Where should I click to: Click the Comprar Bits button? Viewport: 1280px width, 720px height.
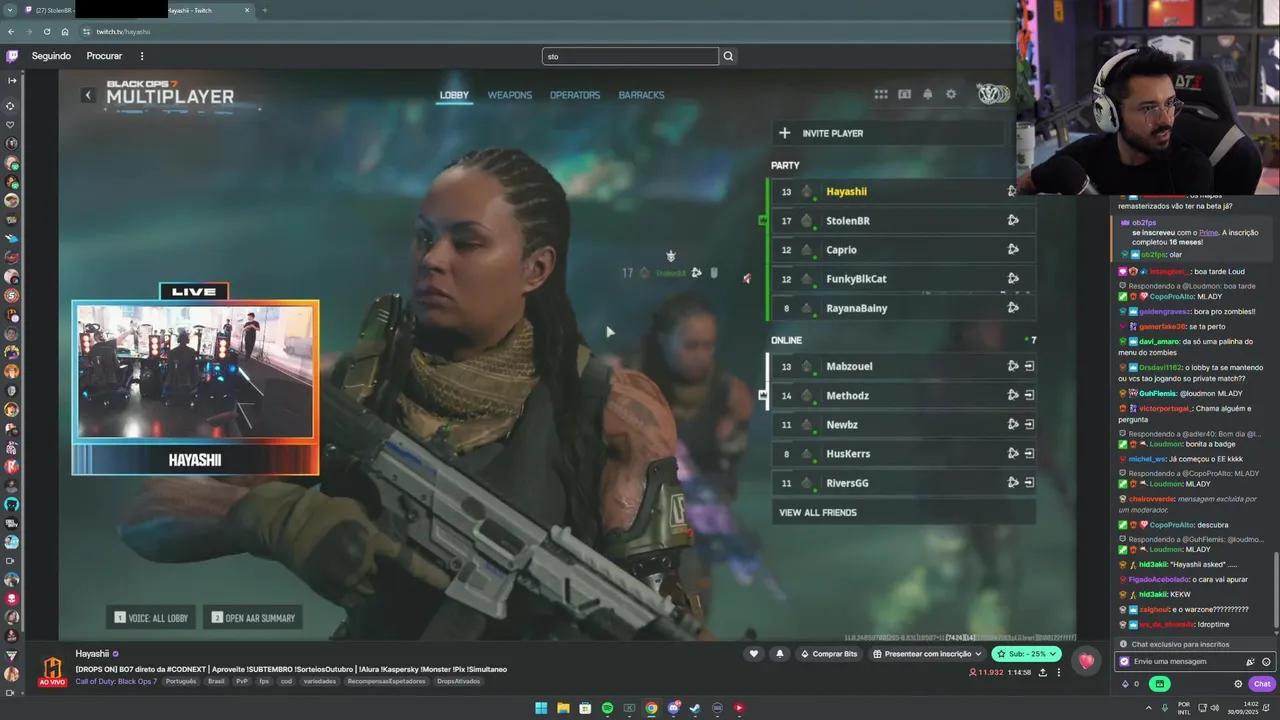click(x=827, y=654)
